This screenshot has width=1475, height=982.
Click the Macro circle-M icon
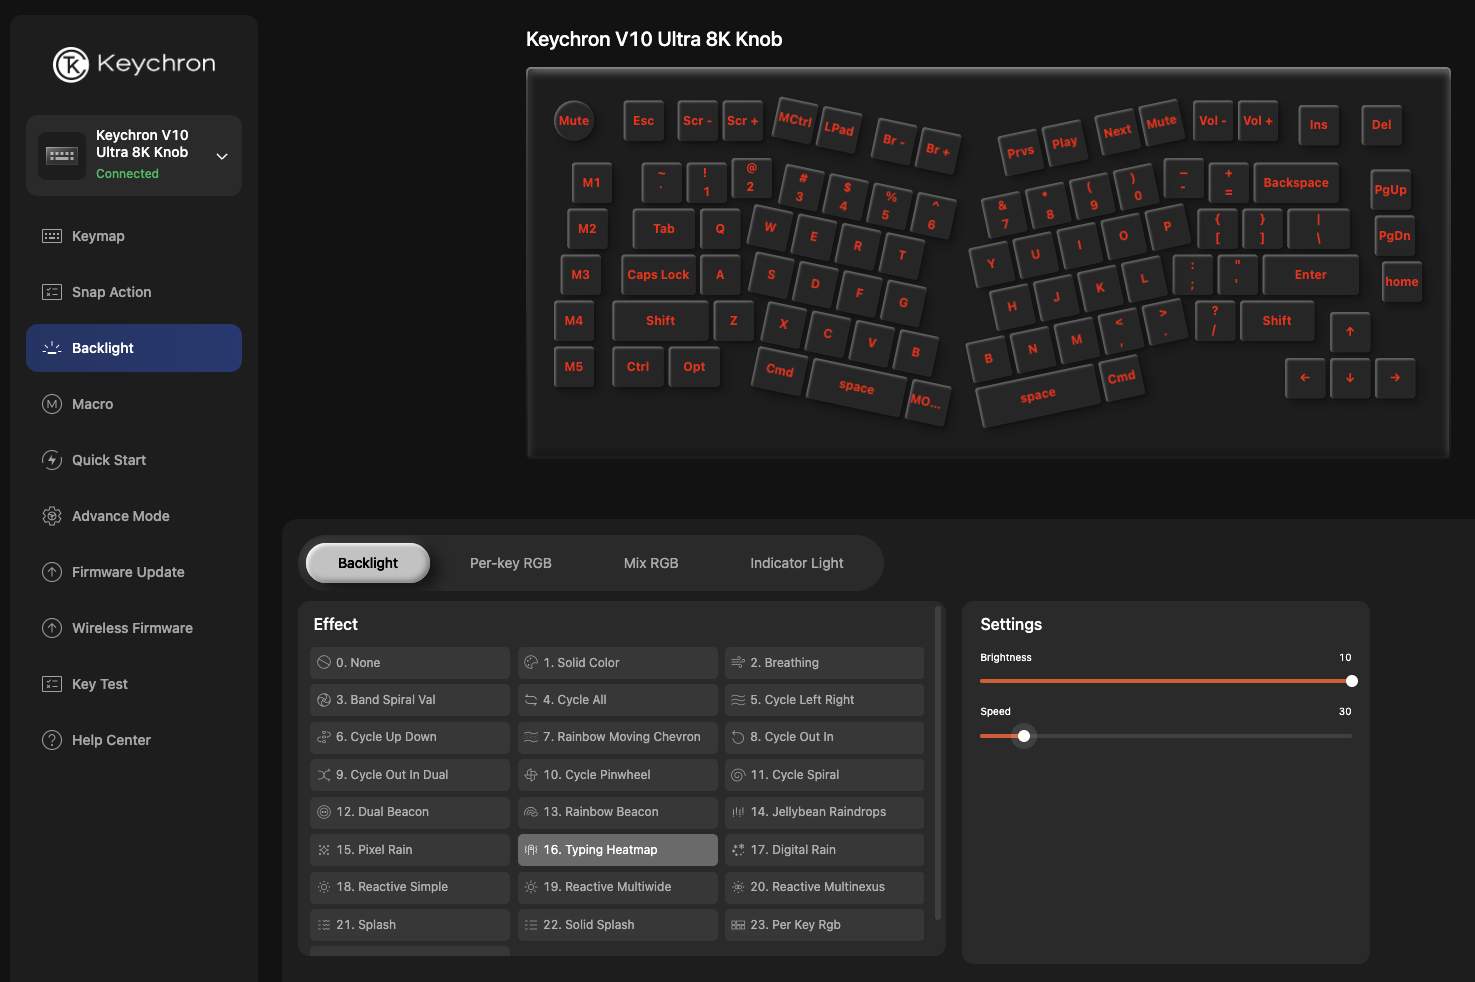[x=52, y=404]
